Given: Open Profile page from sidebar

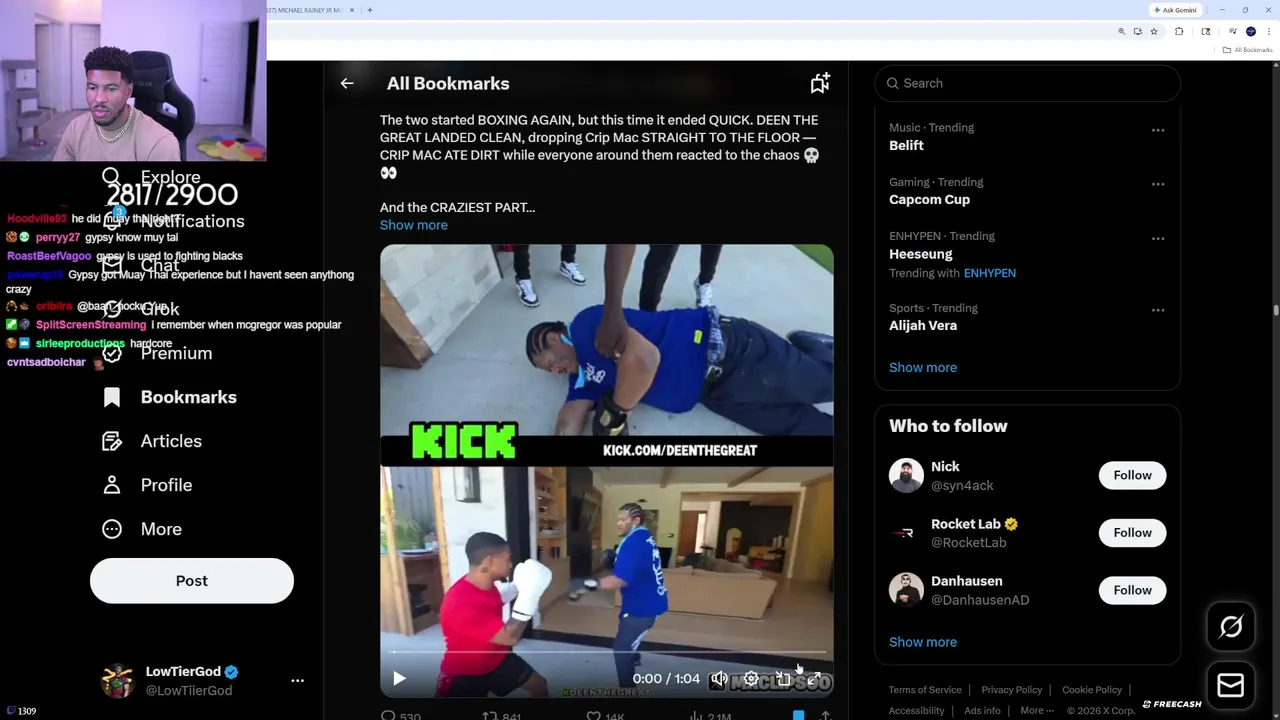Looking at the screenshot, I should (147, 485).
